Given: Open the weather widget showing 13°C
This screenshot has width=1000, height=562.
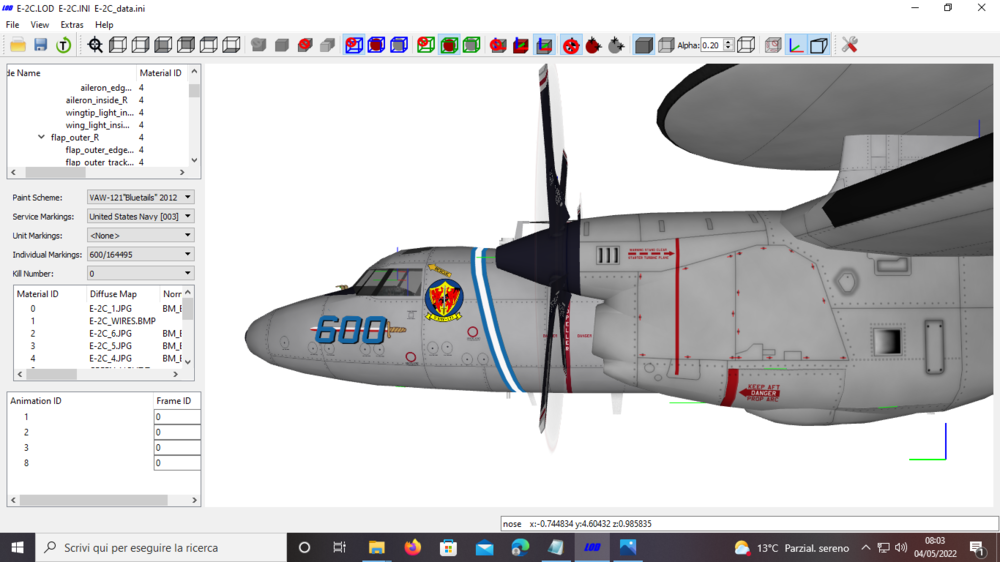Looking at the screenshot, I should pyautogui.click(x=791, y=548).
